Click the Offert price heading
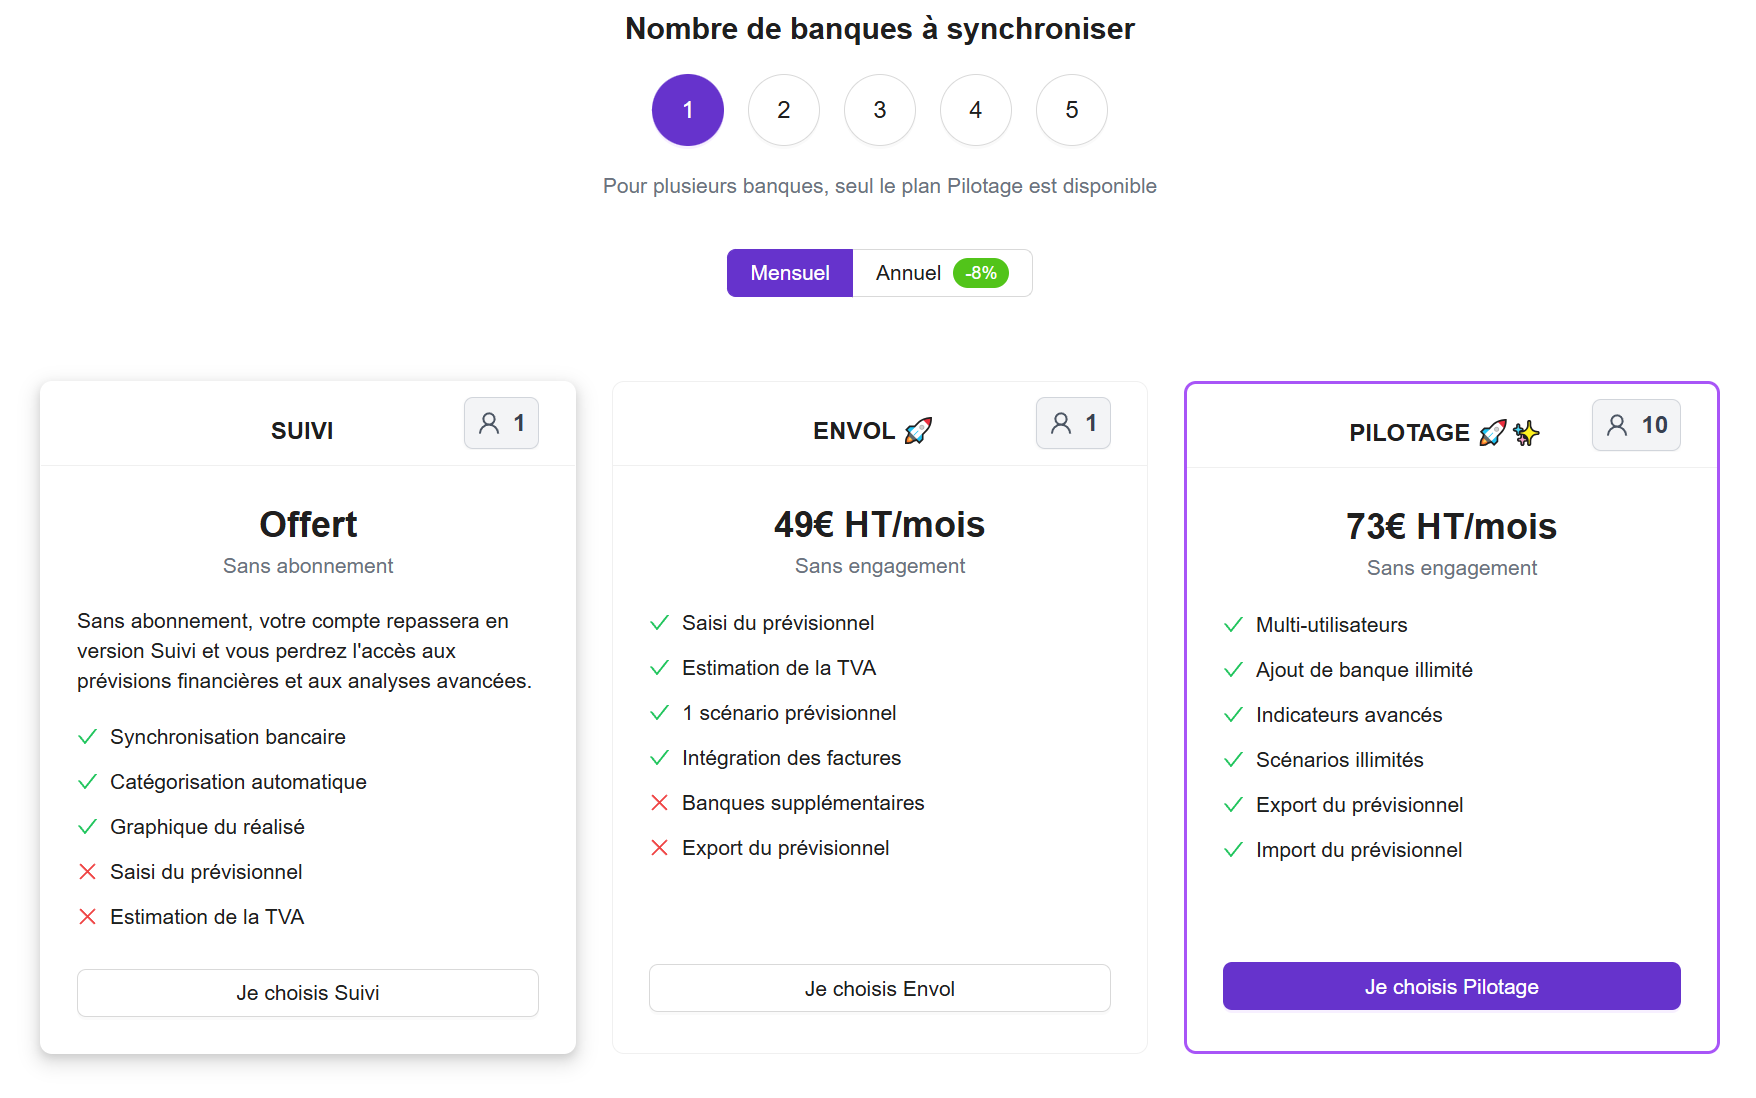Image resolution: width=1756 pixels, height=1098 pixels. [x=308, y=524]
